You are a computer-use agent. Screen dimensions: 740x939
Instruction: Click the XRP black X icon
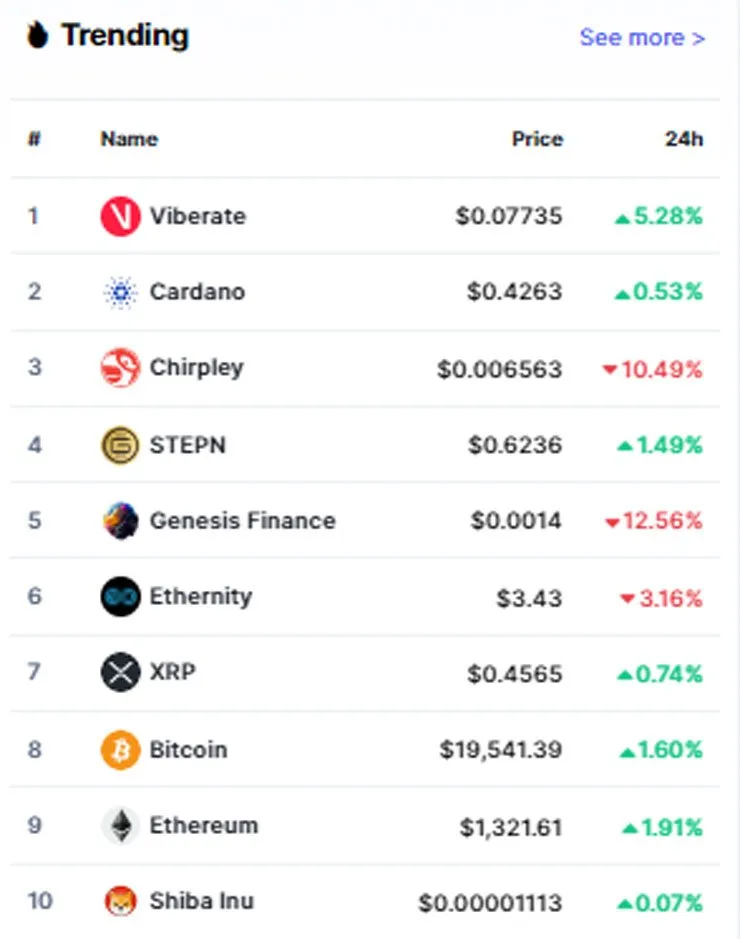click(120, 672)
